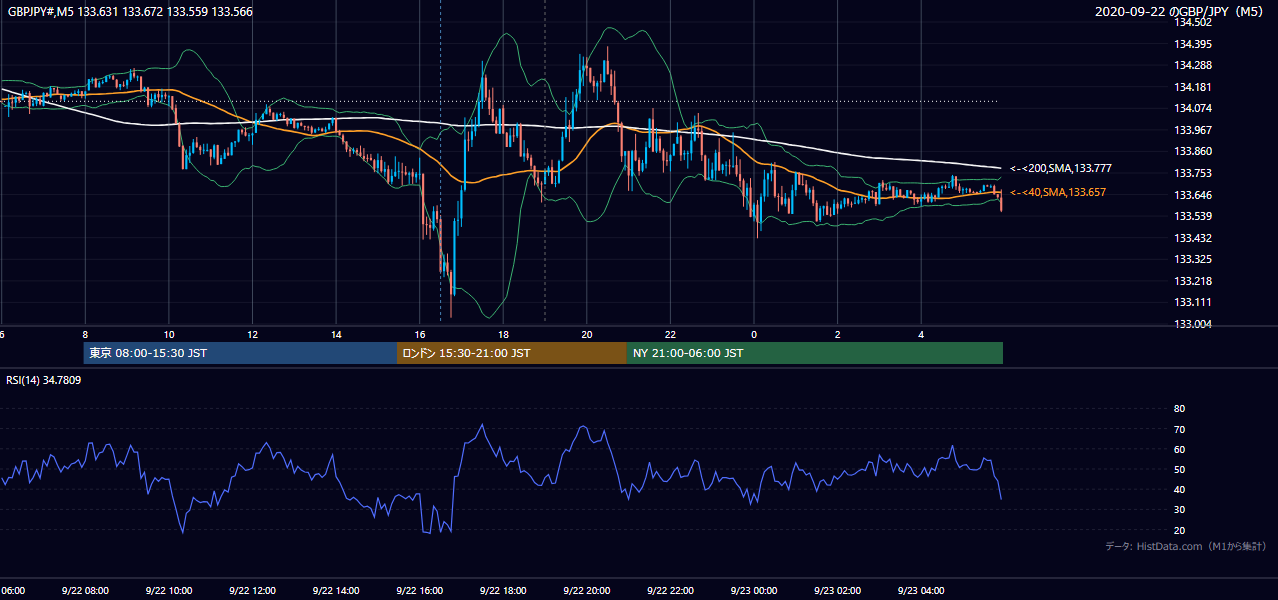This screenshot has width=1278, height=600.
Task: Click the 200 SMA 133.777 label
Action: coord(1061,168)
